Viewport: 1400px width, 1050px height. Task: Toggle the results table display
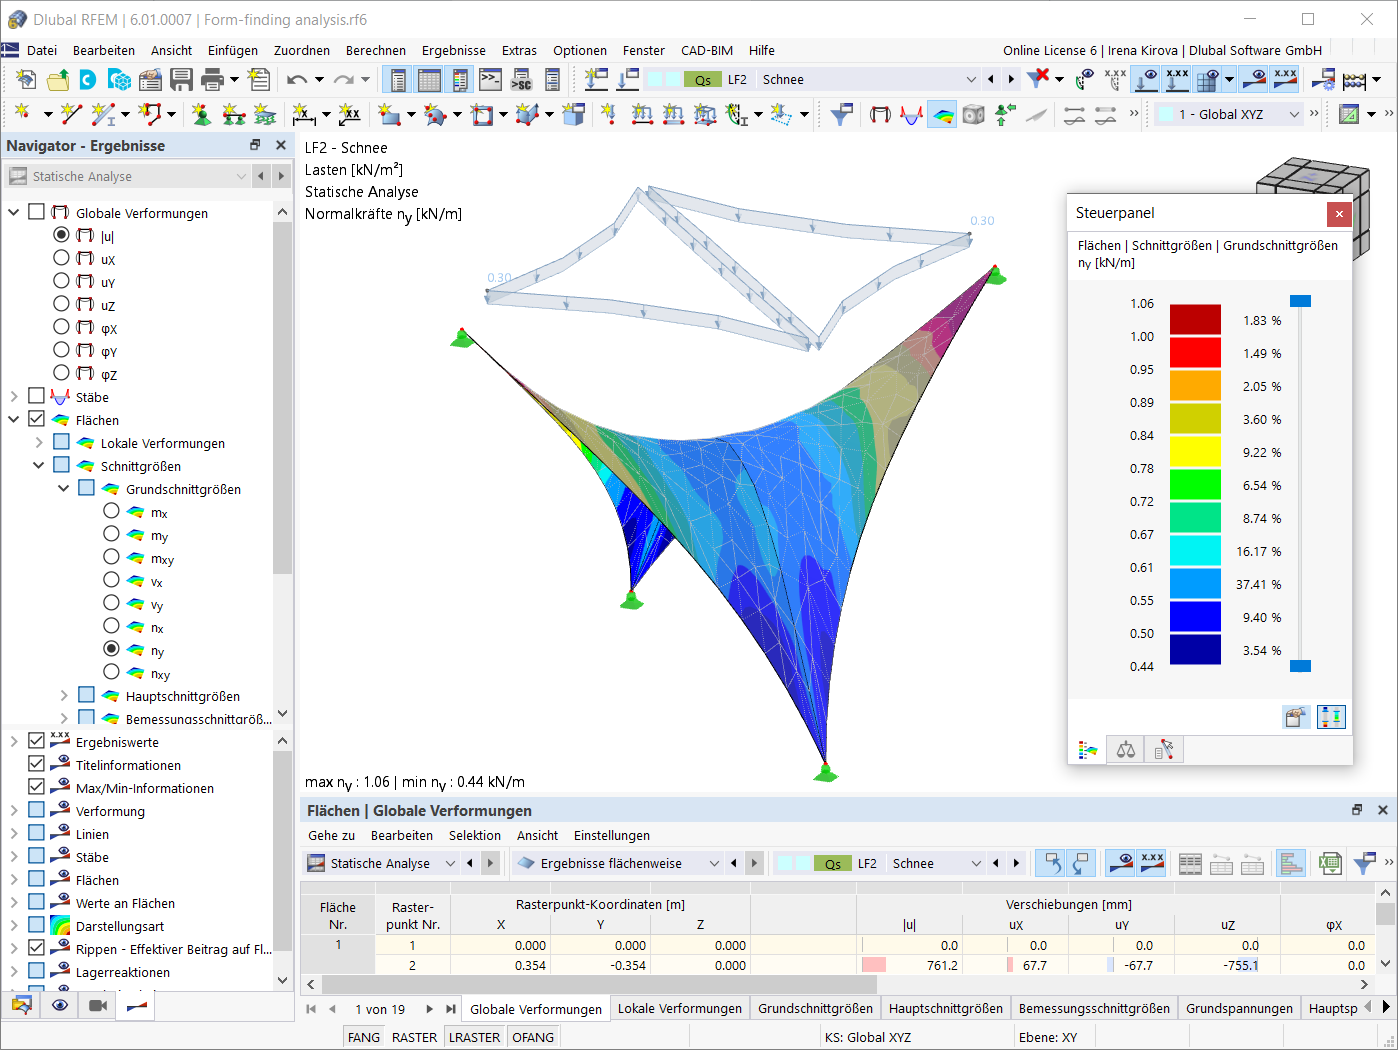429,80
